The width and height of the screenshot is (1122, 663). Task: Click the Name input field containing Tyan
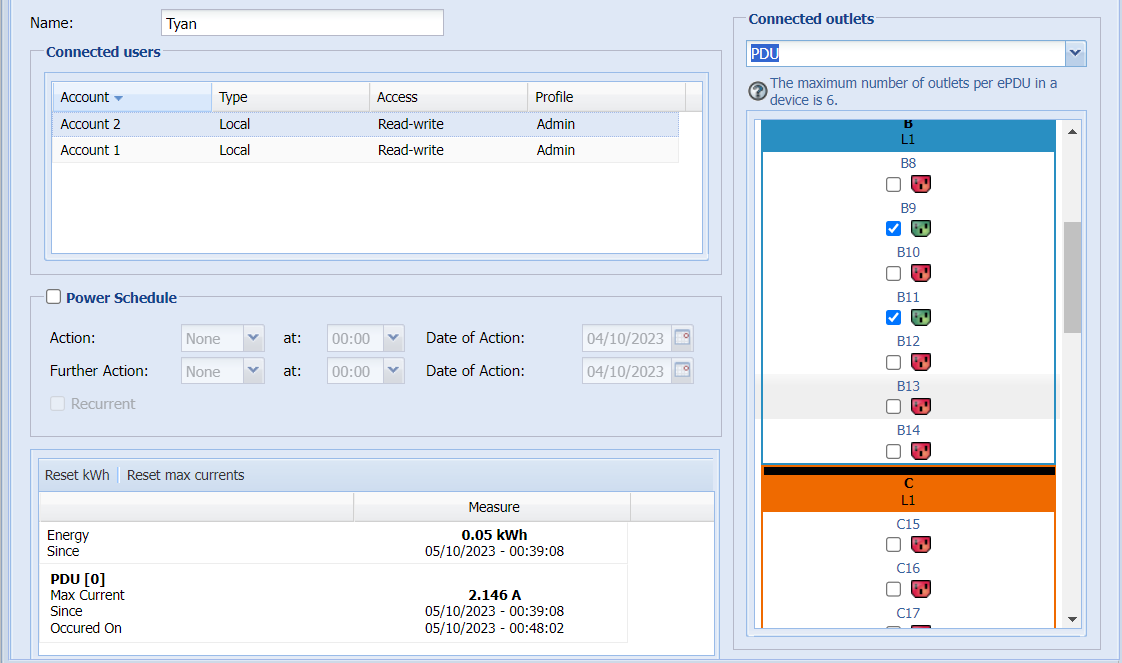[302, 23]
